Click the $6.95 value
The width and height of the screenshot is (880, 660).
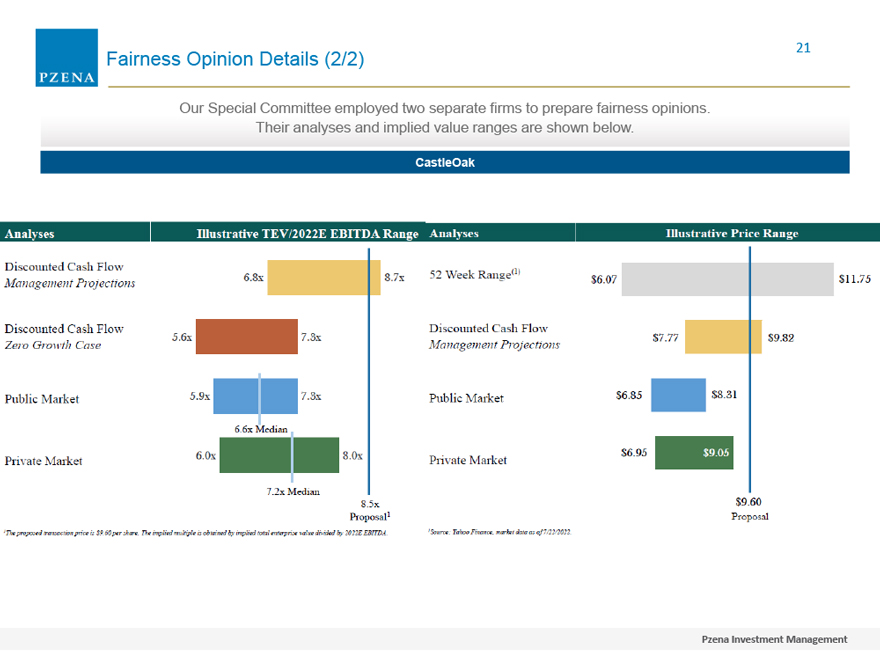pyautogui.click(x=634, y=452)
